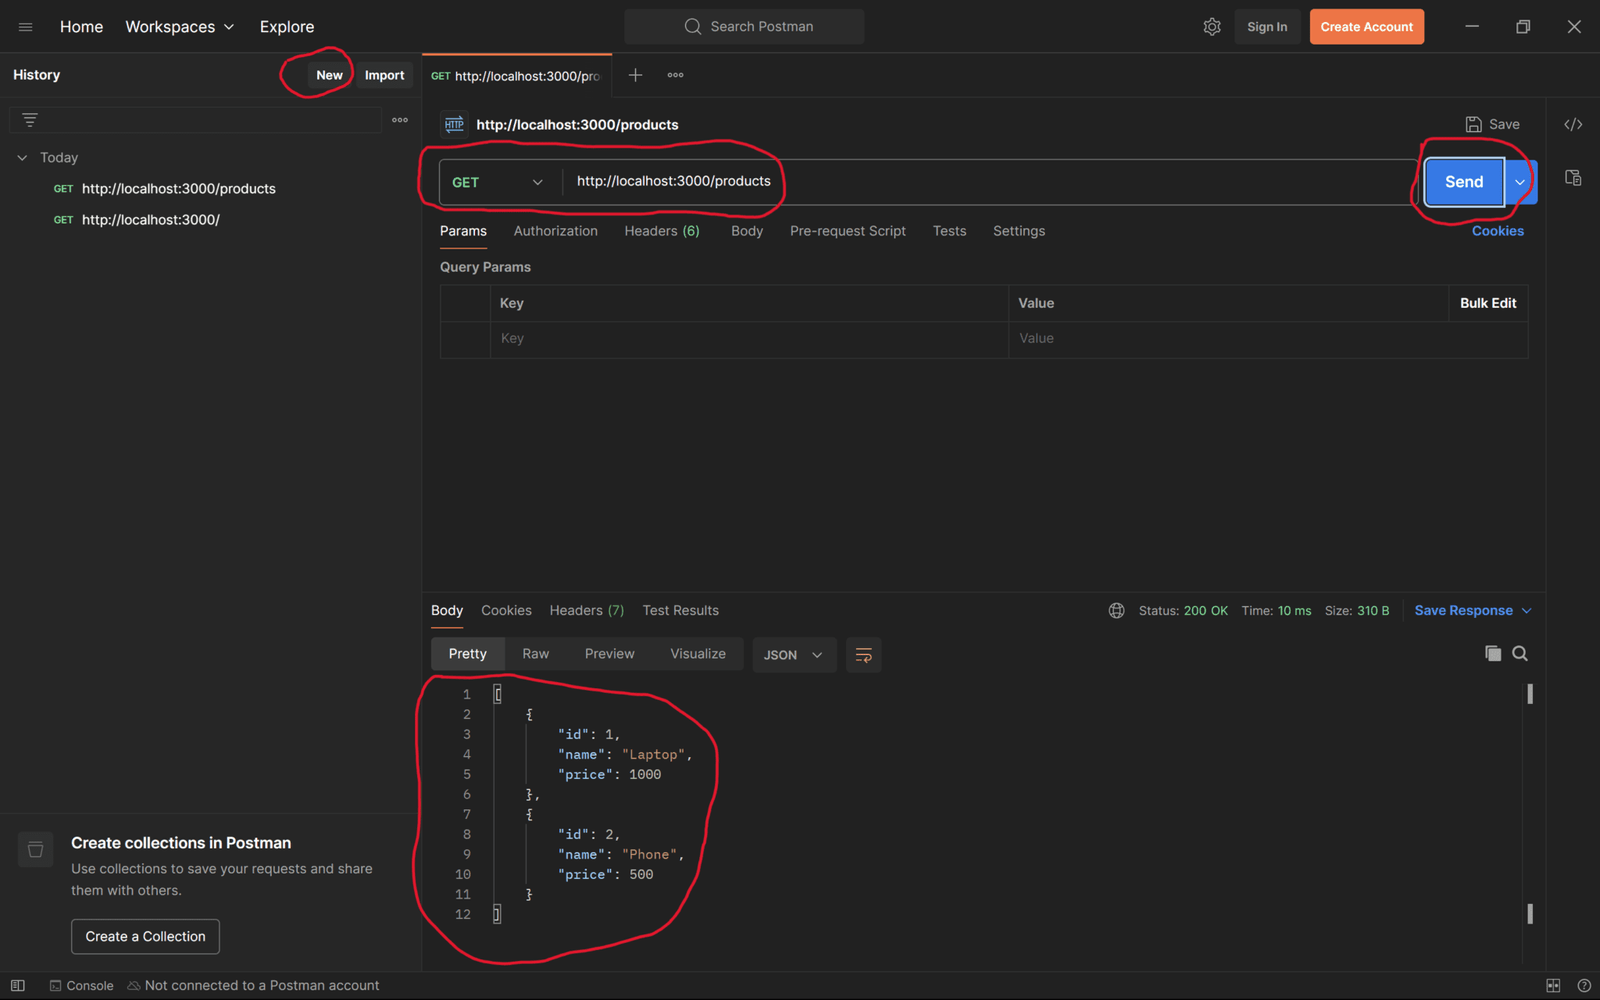Screen dimensions: 1600x1000
Task: Search within the response body
Action: (x=1520, y=654)
